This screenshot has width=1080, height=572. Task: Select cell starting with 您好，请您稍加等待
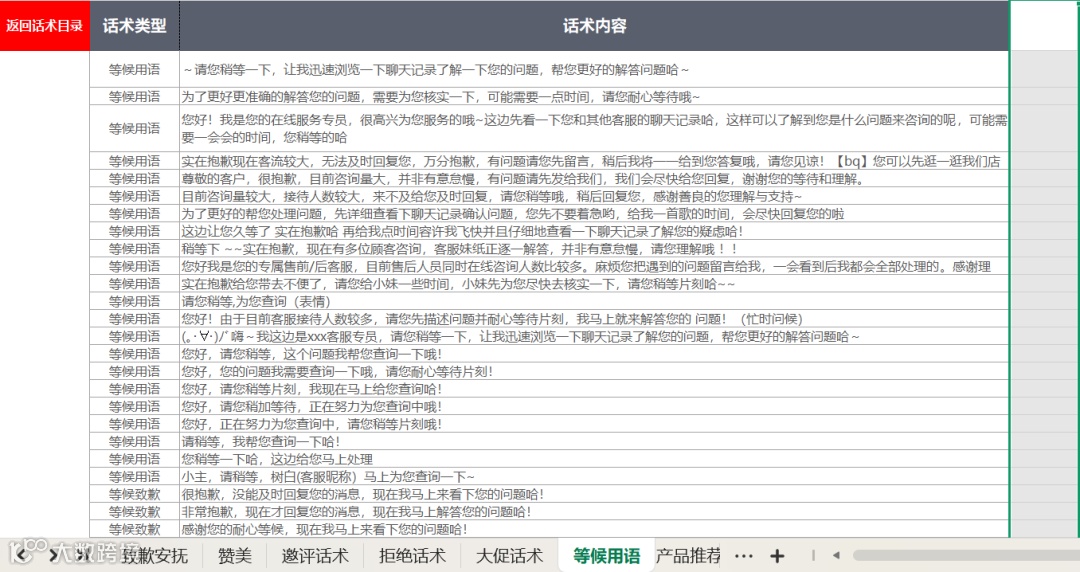594,407
